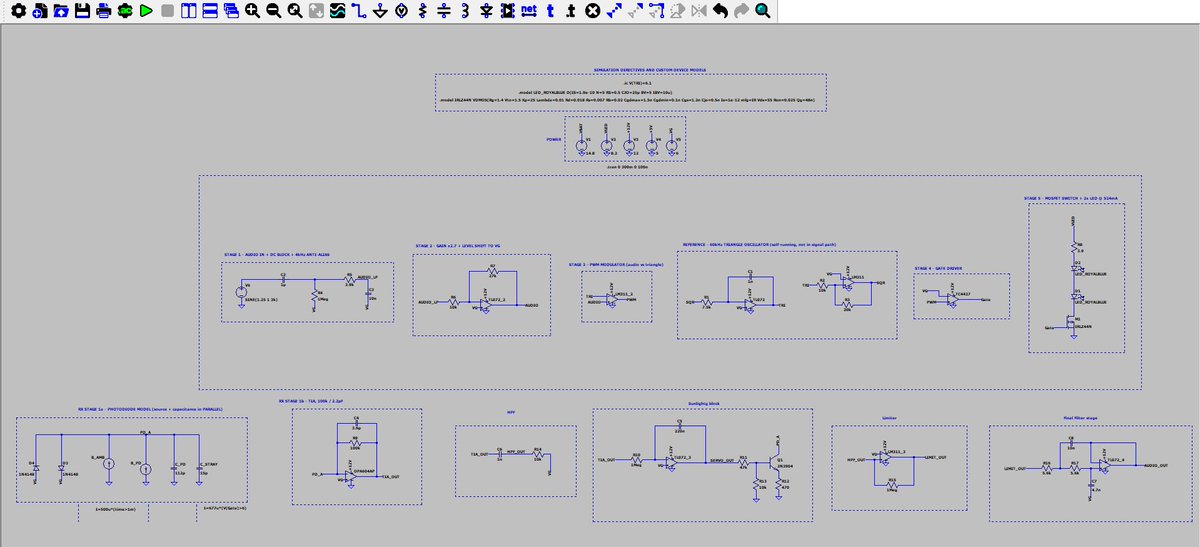The width and height of the screenshot is (1200, 547).
Task: Open the teal search magnifier
Action: (762, 11)
